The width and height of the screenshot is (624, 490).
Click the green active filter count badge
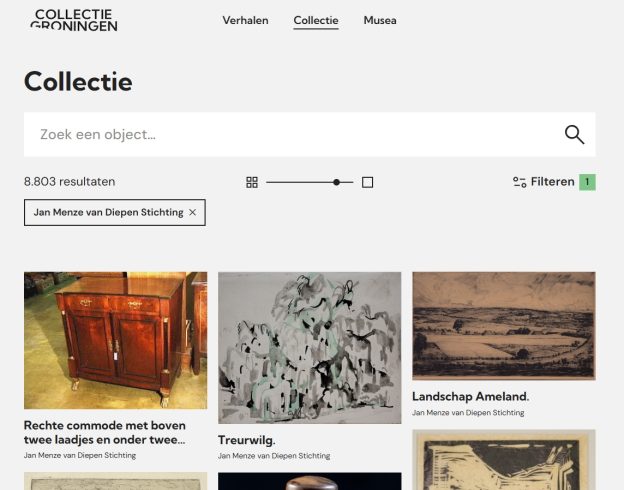pyautogui.click(x=587, y=182)
